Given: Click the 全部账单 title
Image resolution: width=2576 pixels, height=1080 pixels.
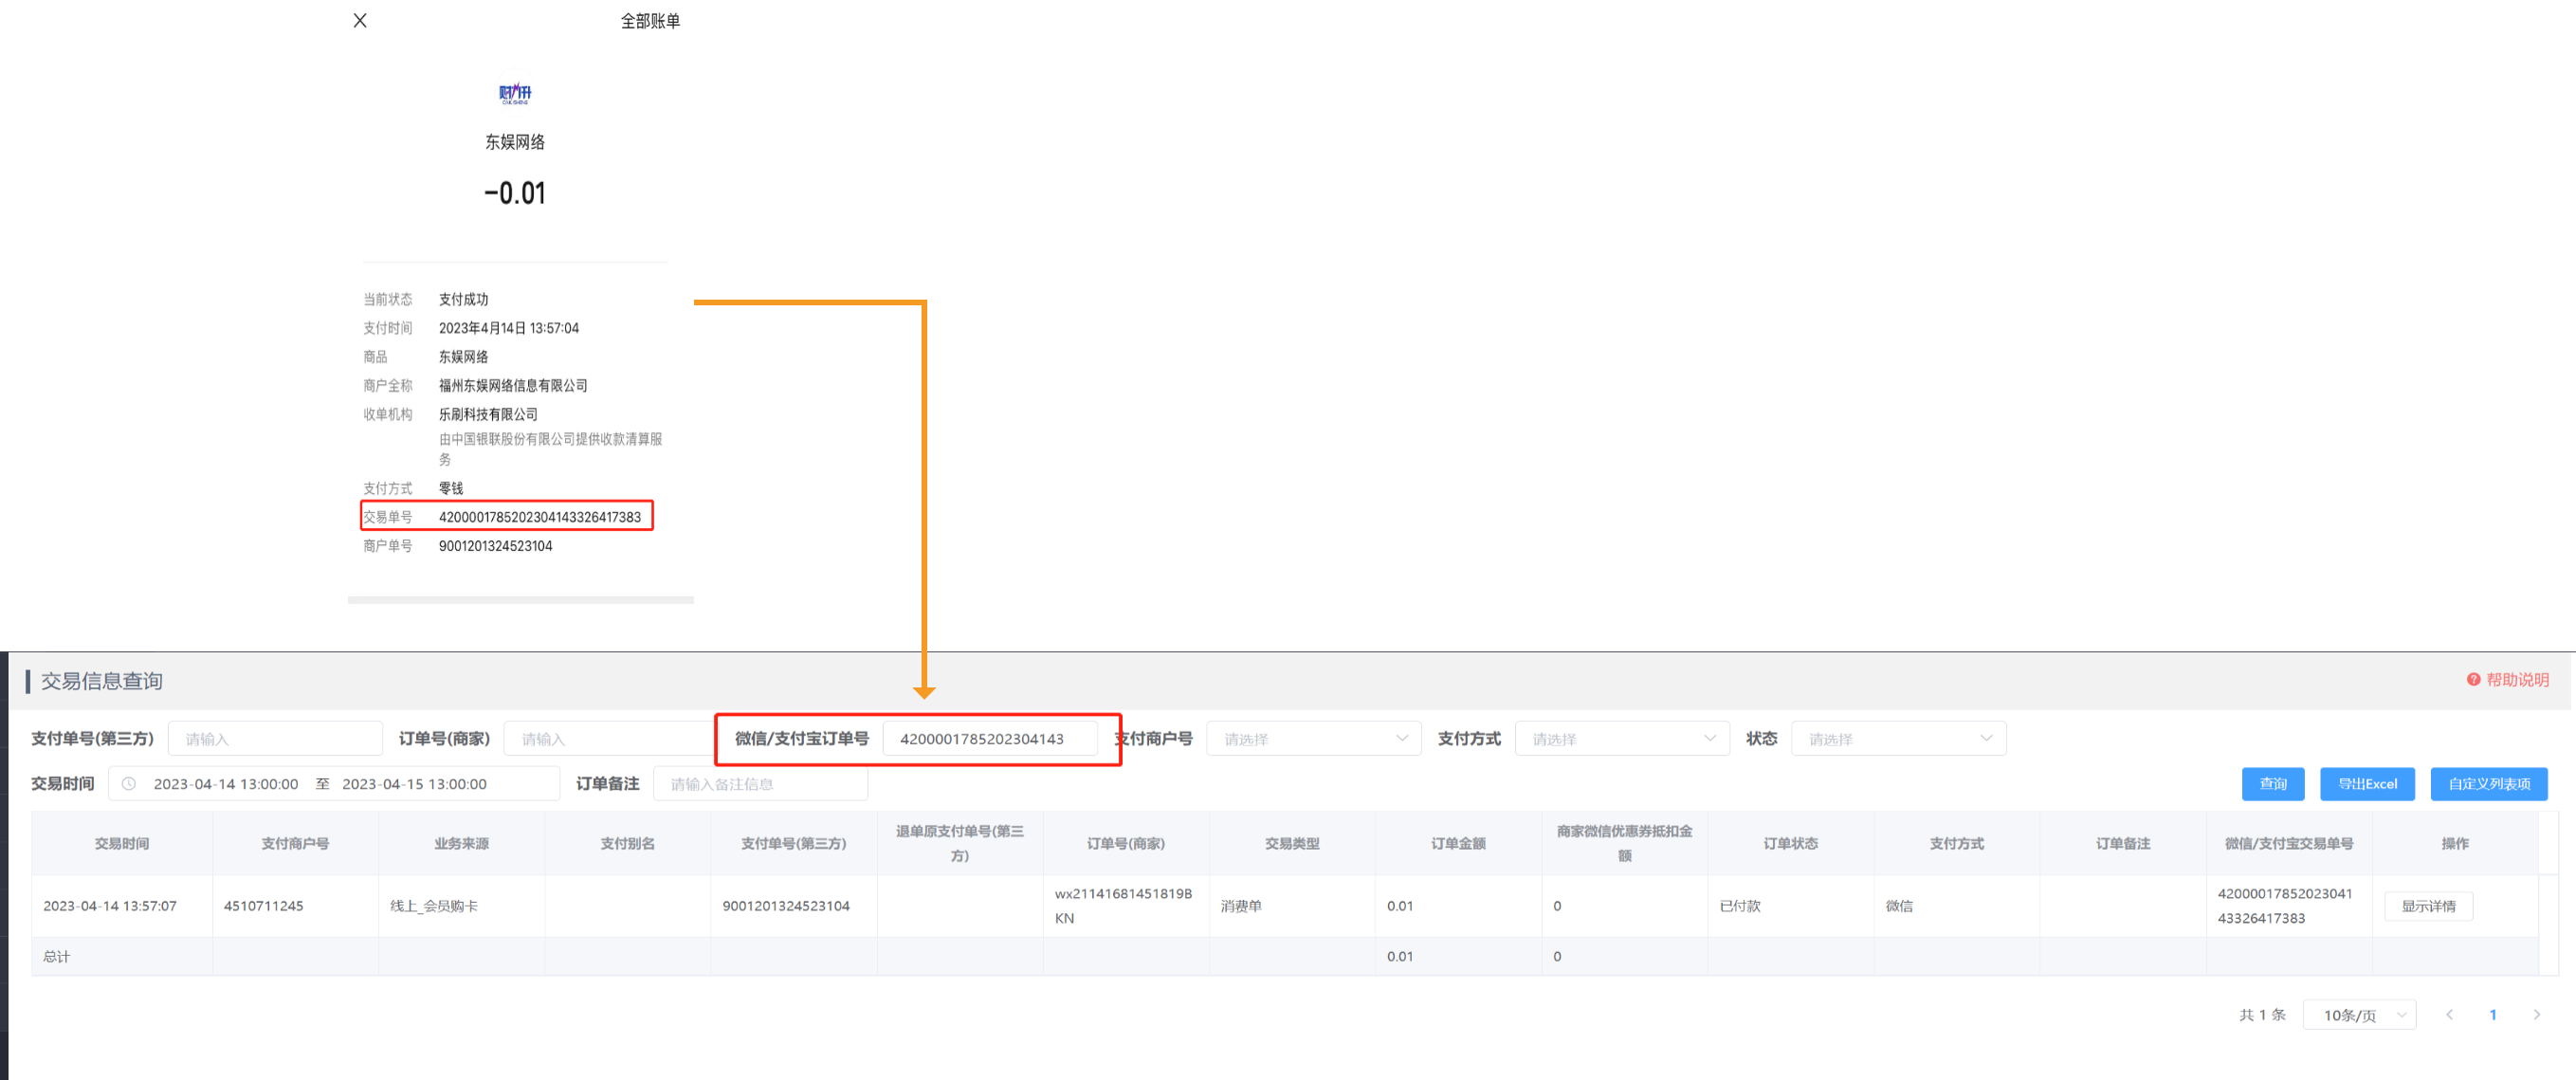Looking at the screenshot, I should 650,21.
